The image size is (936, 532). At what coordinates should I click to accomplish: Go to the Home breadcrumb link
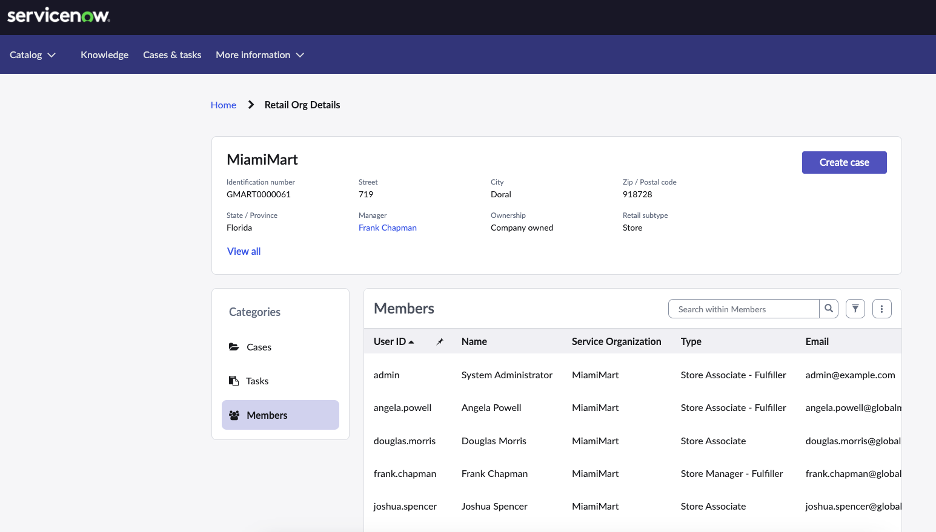pos(223,104)
